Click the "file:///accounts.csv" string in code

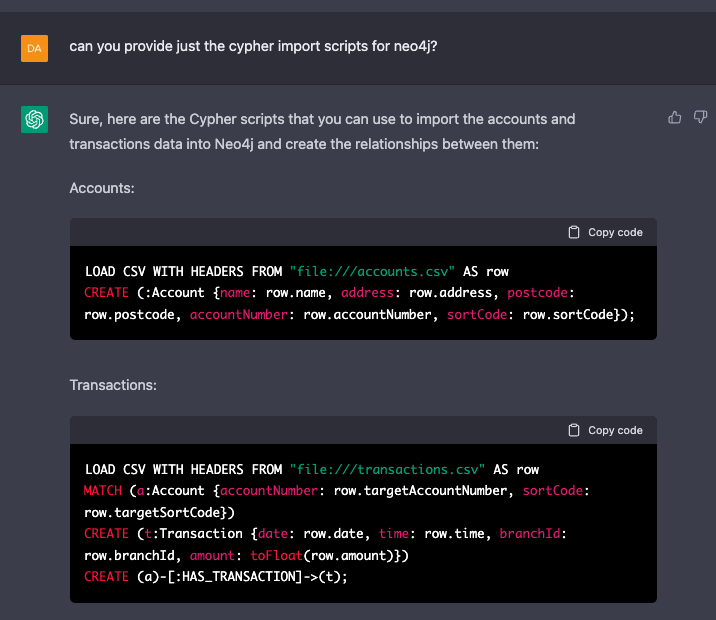372,272
